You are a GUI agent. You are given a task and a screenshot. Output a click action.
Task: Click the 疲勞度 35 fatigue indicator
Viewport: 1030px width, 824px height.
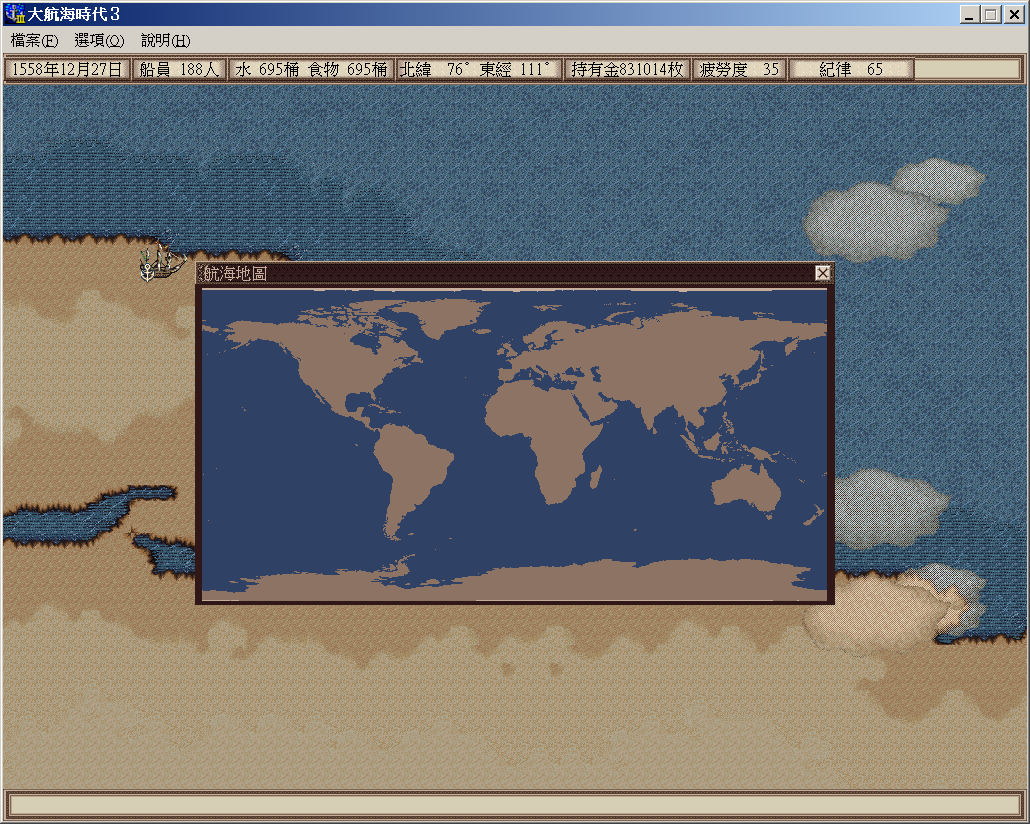(739, 70)
